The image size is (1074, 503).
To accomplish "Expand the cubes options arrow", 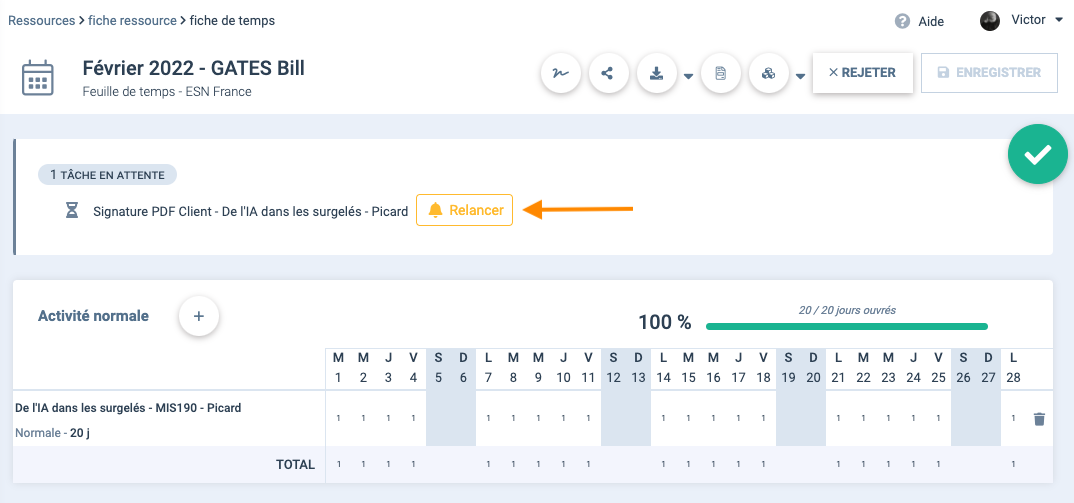I will [x=800, y=76].
